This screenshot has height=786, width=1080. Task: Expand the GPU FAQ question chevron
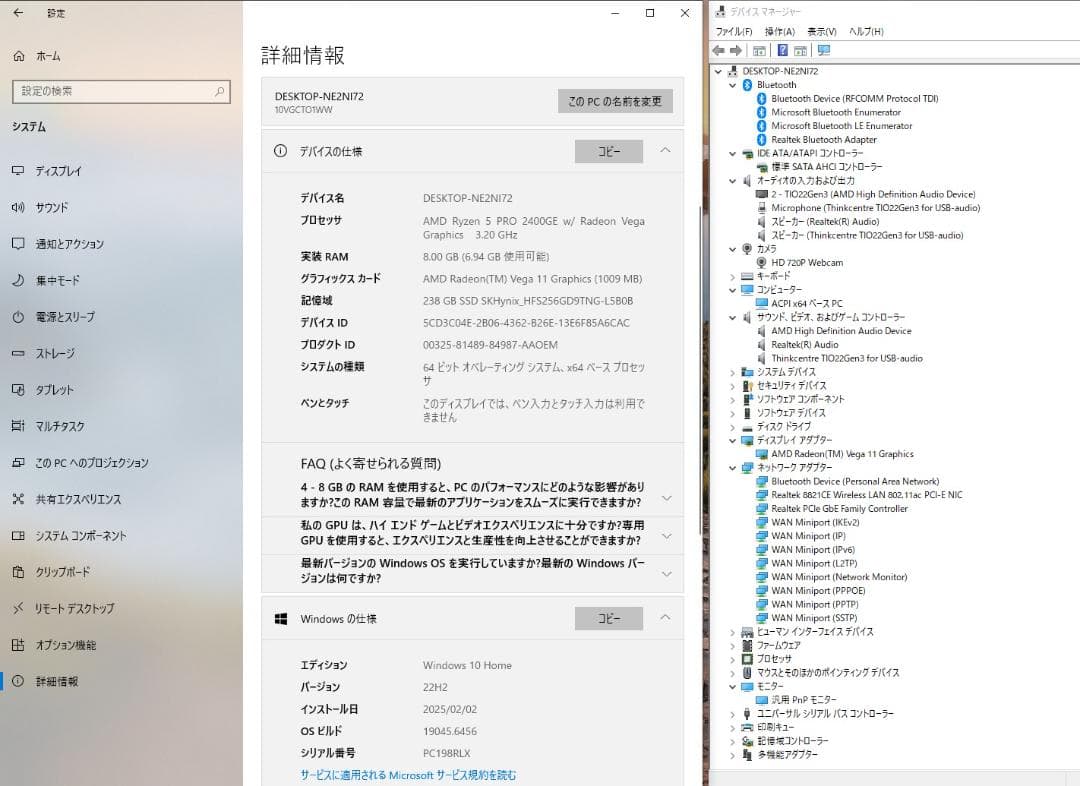(x=666, y=535)
